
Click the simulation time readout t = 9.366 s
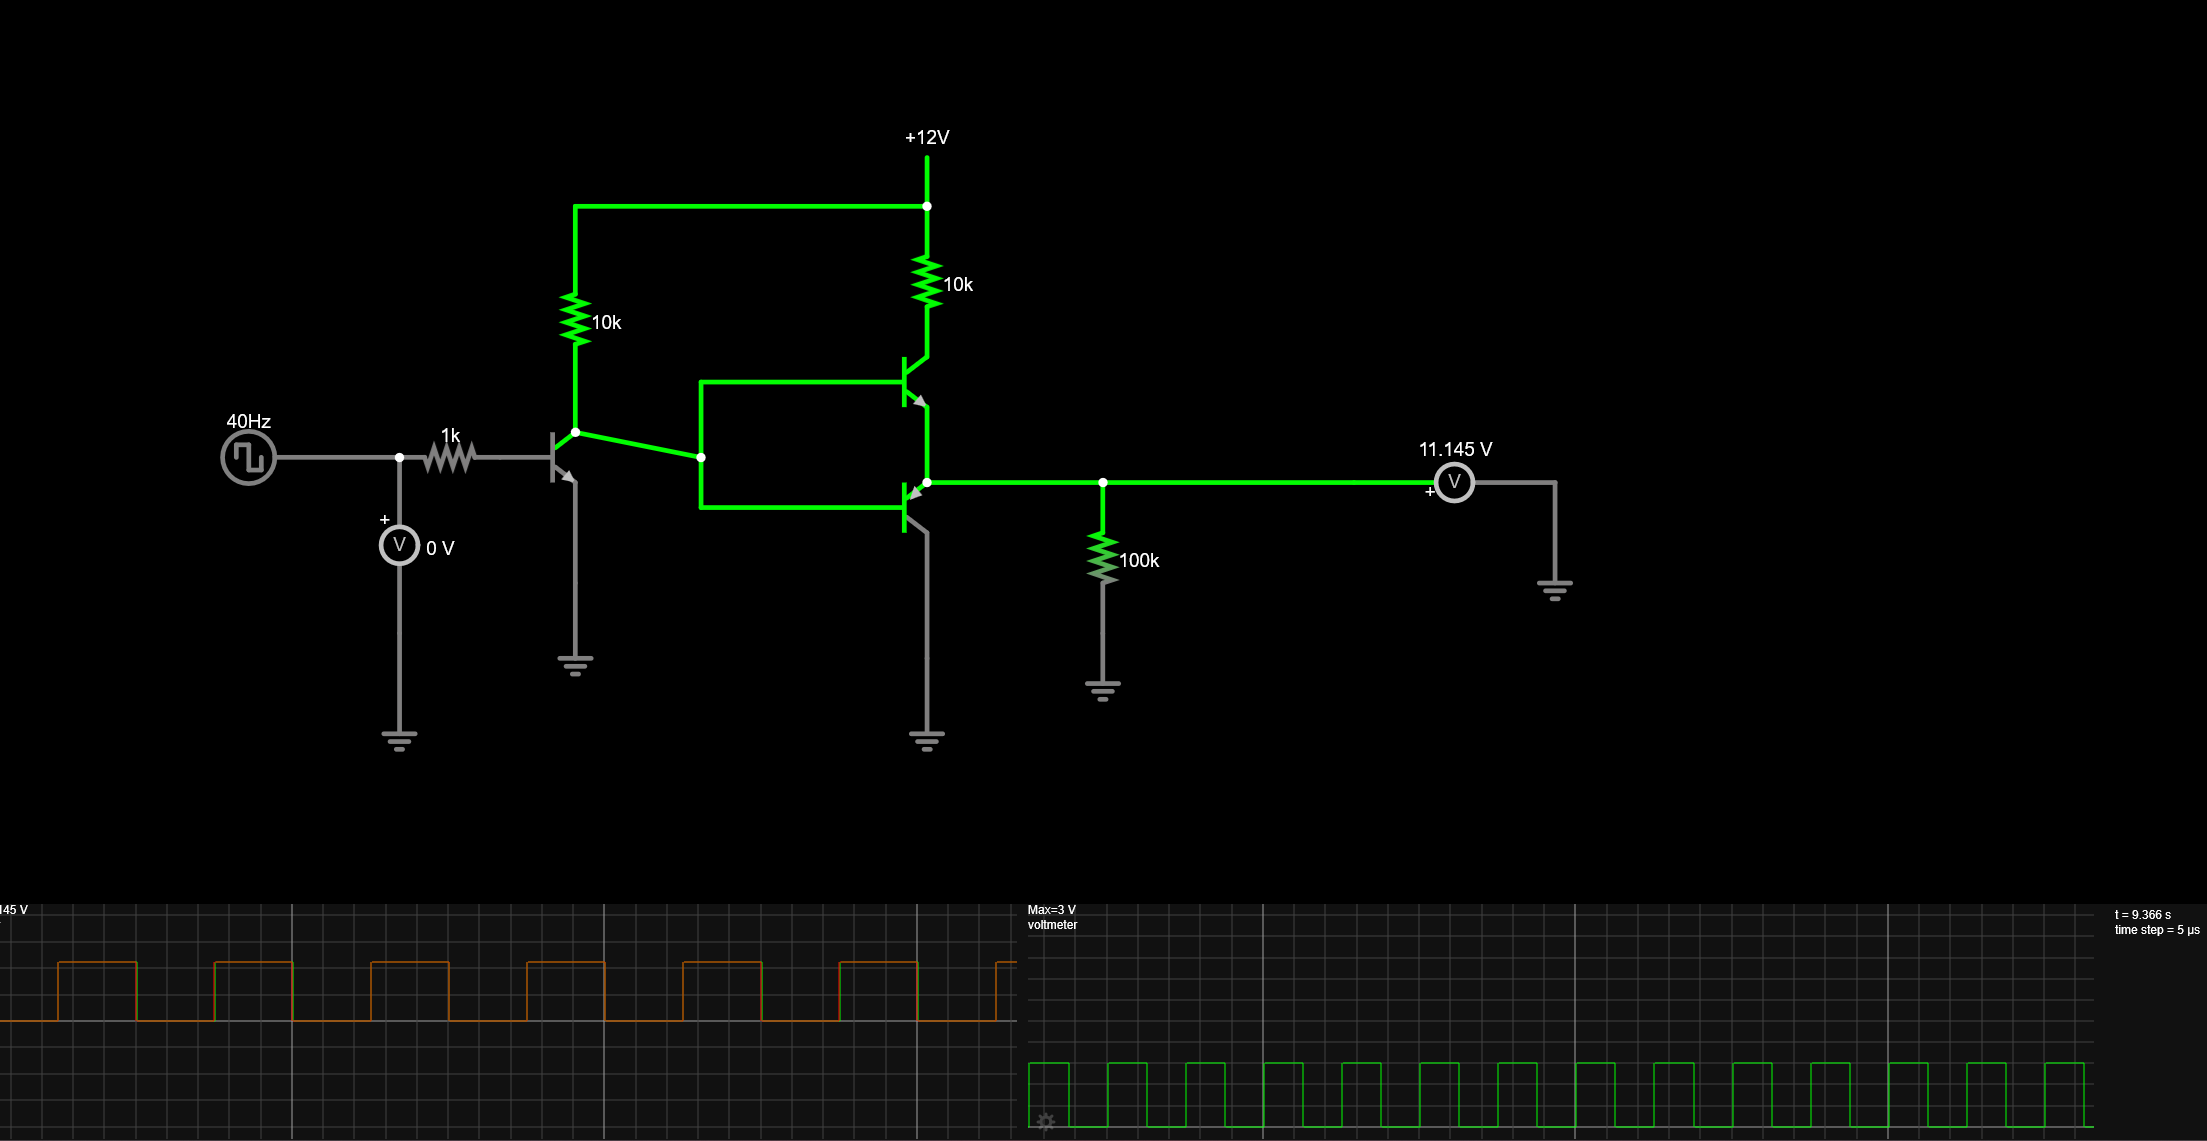(x=2142, y=915)
